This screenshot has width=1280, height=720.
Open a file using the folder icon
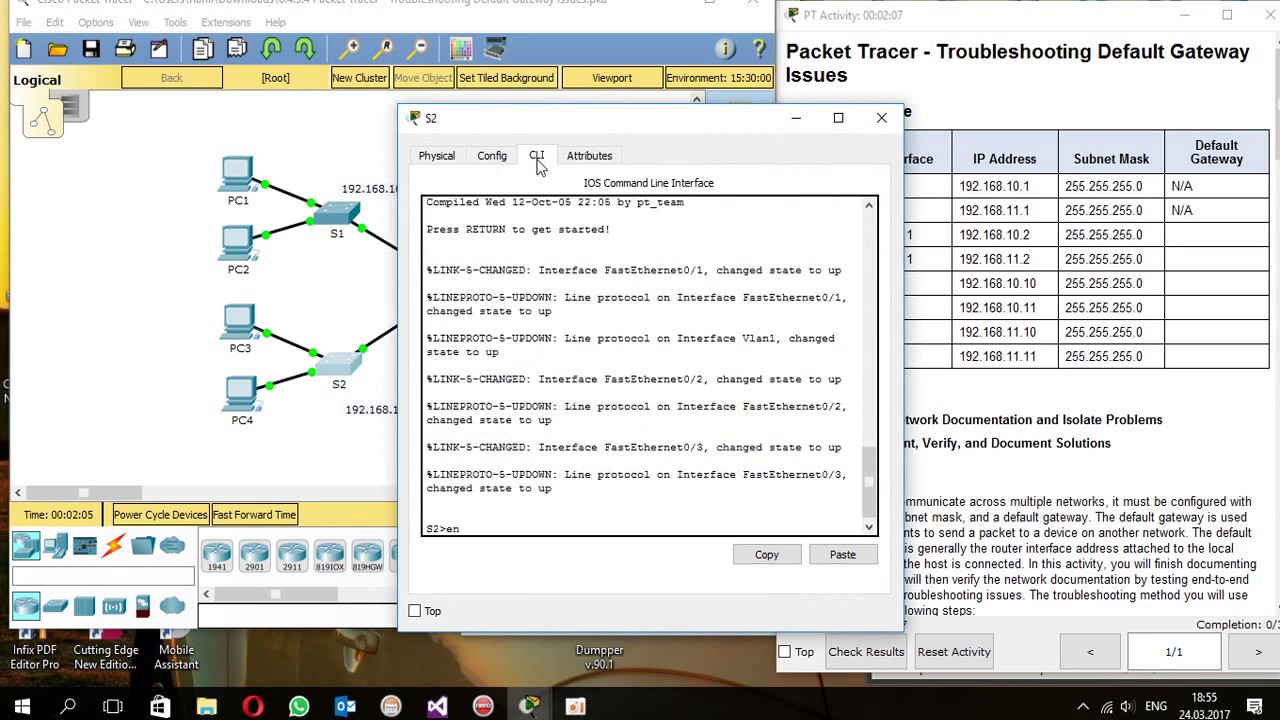(x=57, y=49)
